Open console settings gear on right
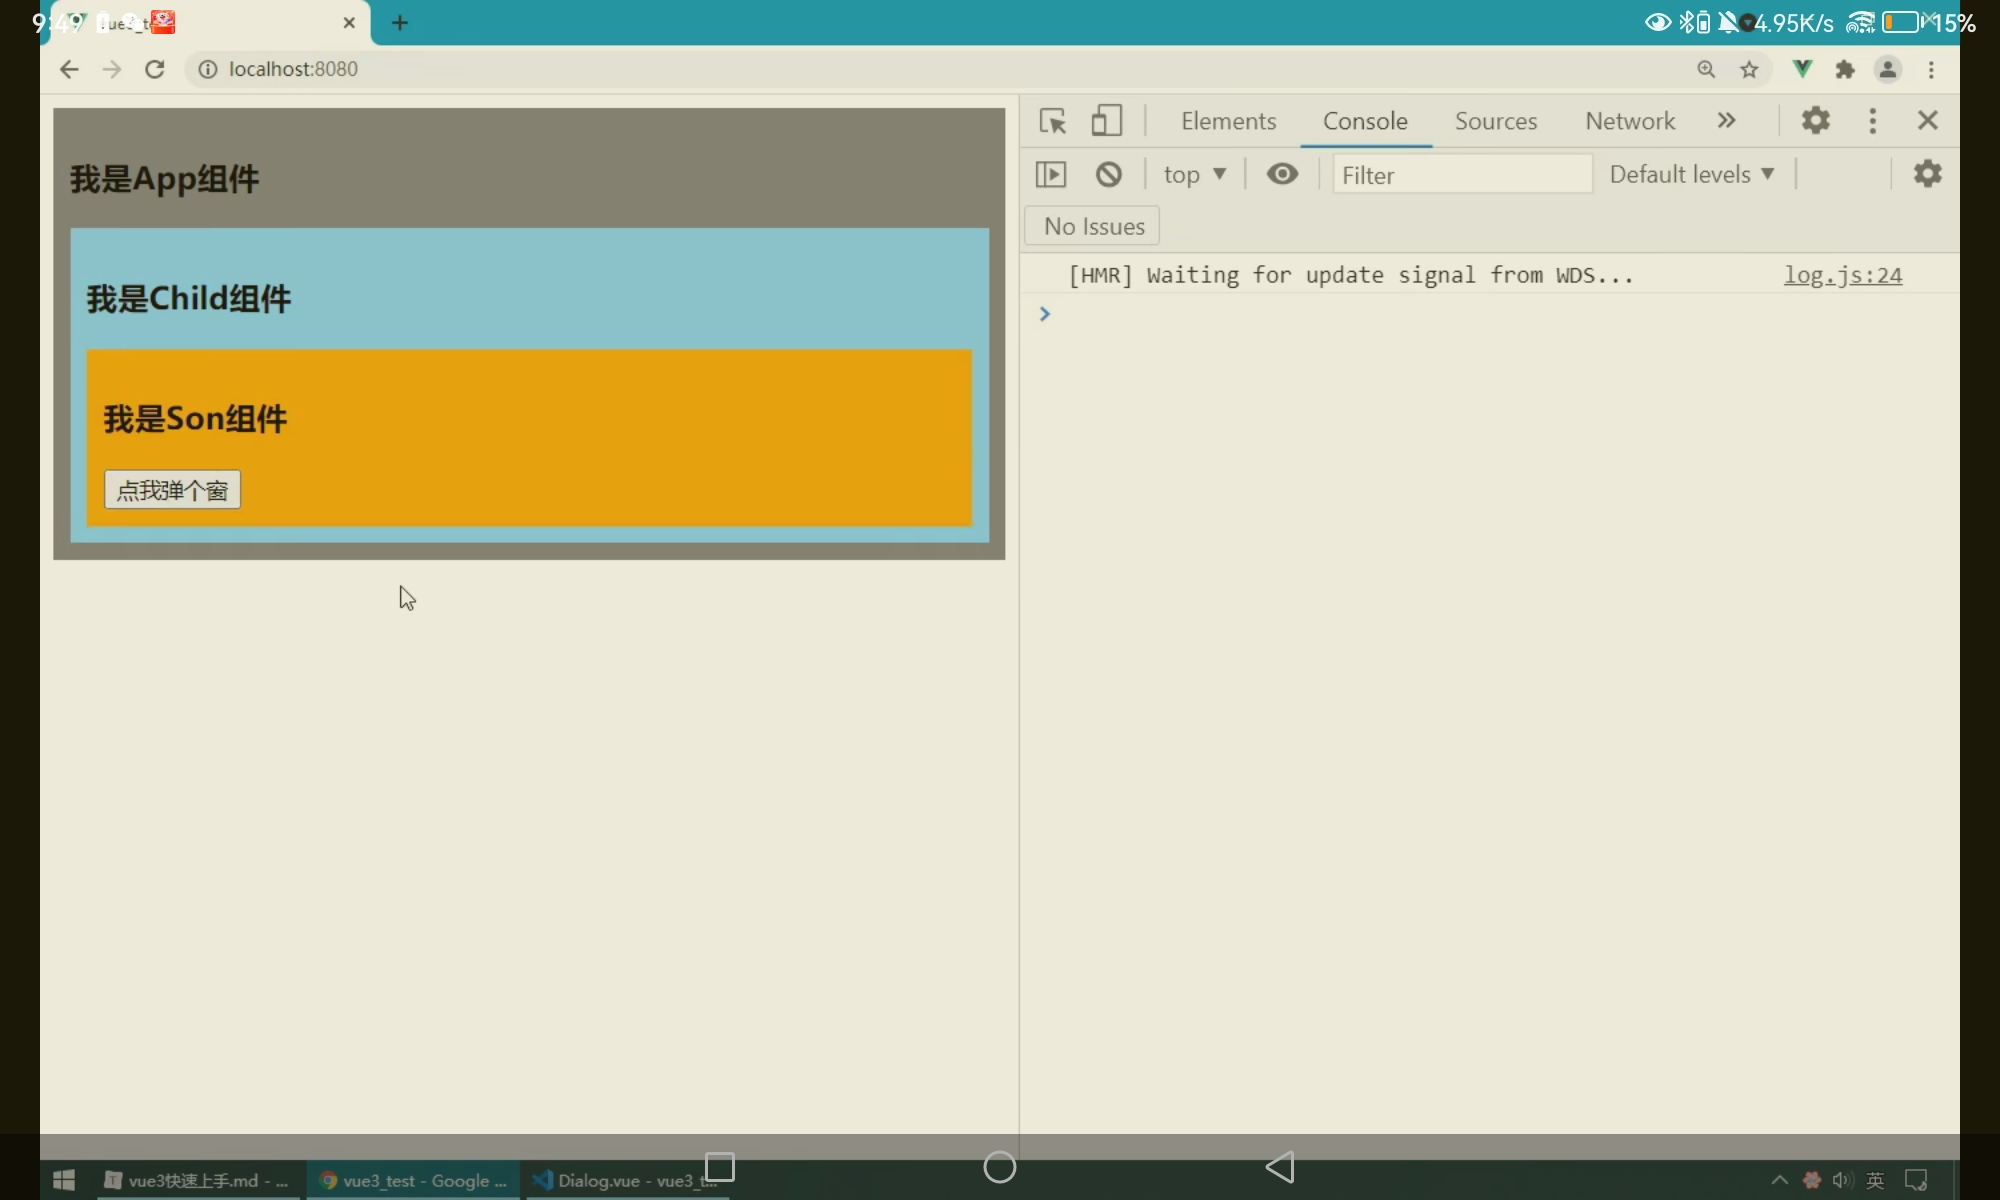Image resolution: width=2000 pixels, height=1200 pixels. [1927, 174]
